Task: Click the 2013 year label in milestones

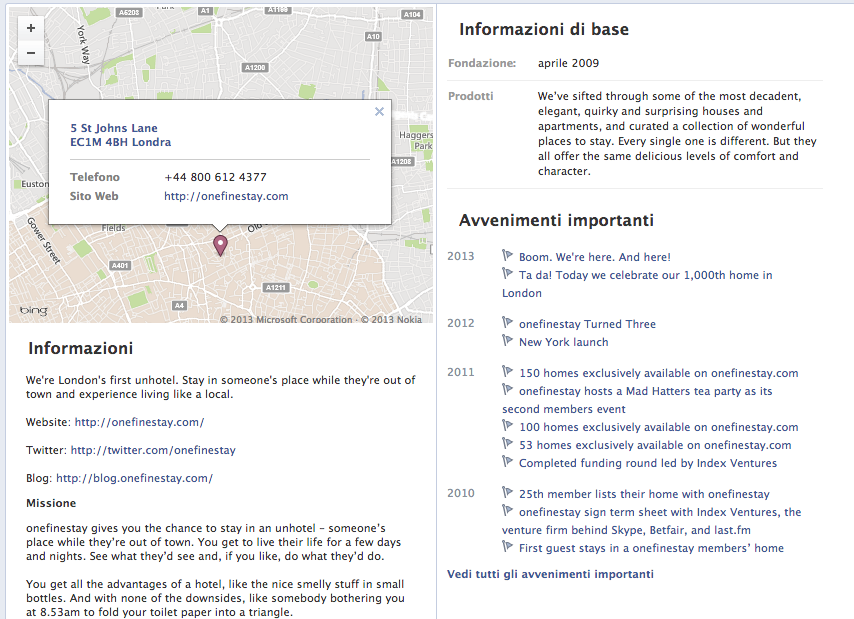Action: [x=461, y=256]
